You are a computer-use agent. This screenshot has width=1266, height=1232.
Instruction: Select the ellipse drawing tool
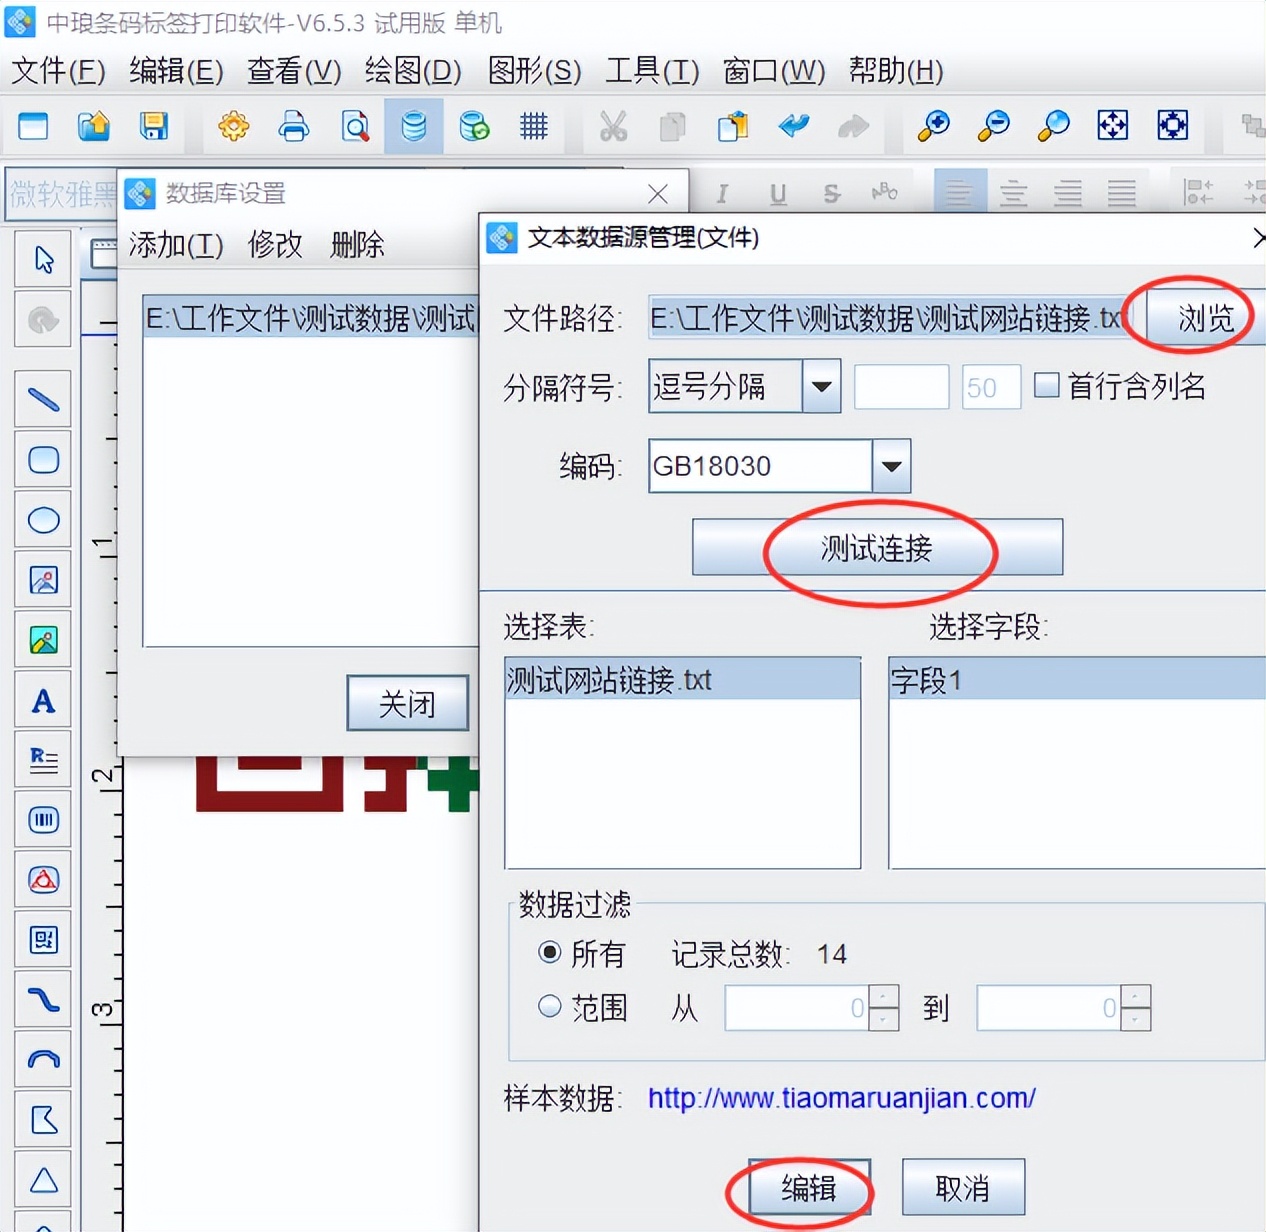coord(43,520)
